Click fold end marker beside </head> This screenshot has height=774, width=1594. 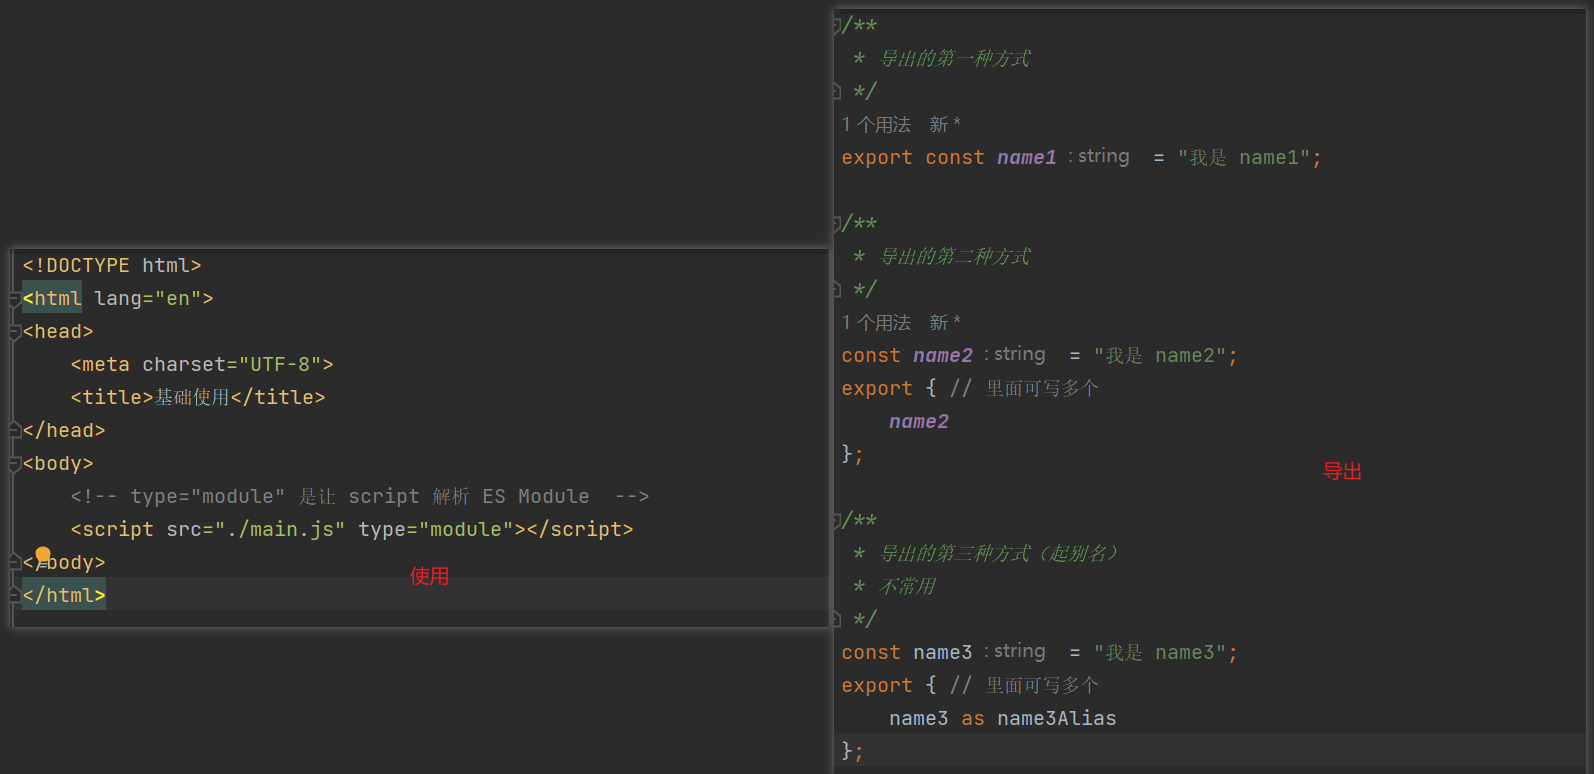tap(15, 430)
